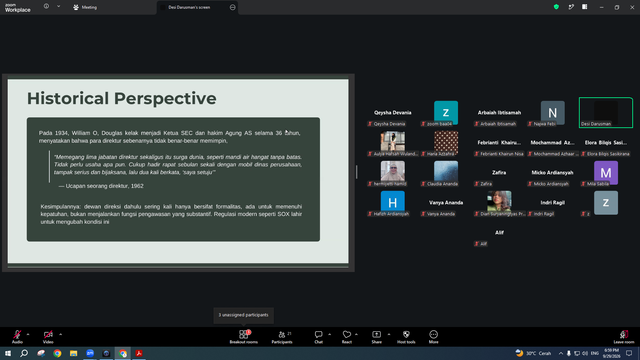Open the More options menu

(x=433, y=337)
